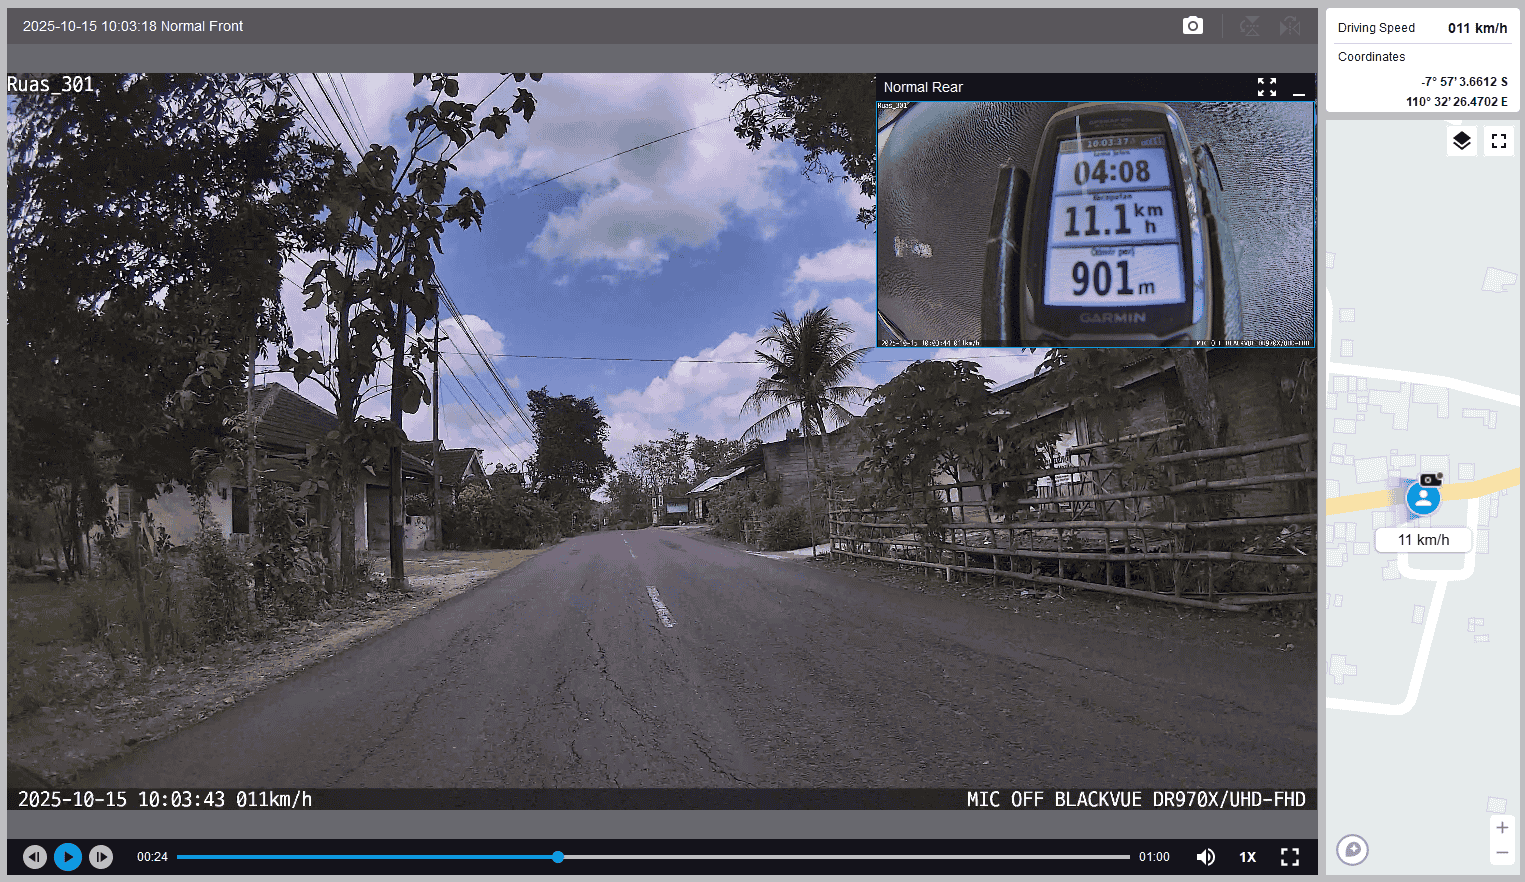
Task: Flip the video horizontally
Action: pyautogui.click(x=1290, y=26)
